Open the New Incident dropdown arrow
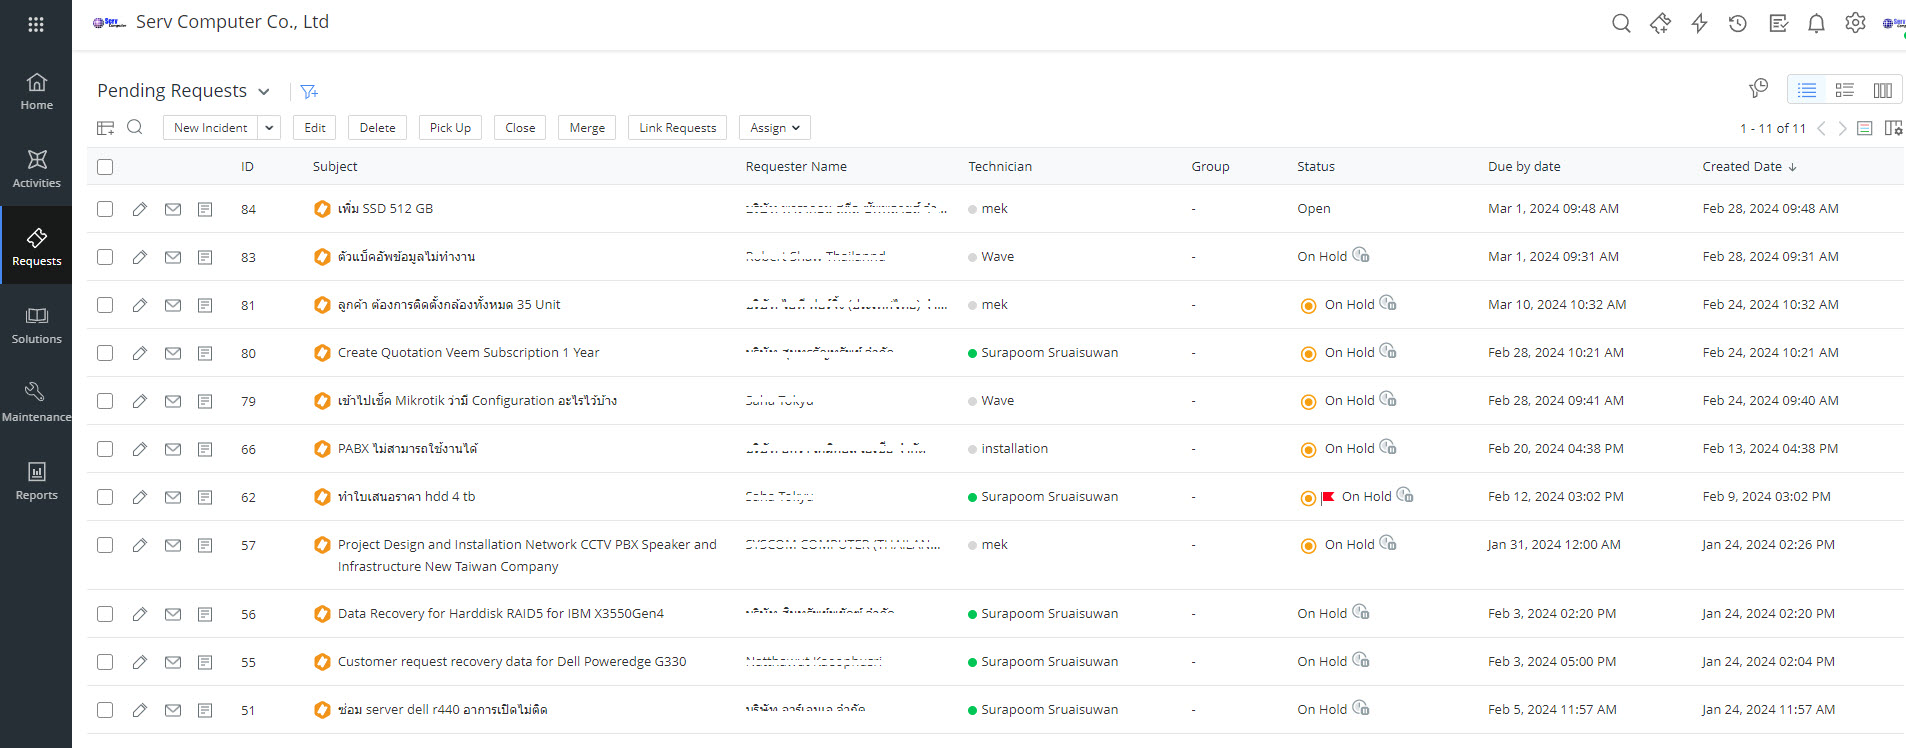The height and width of the screenshot is (748, 1906). click(269, 128)
